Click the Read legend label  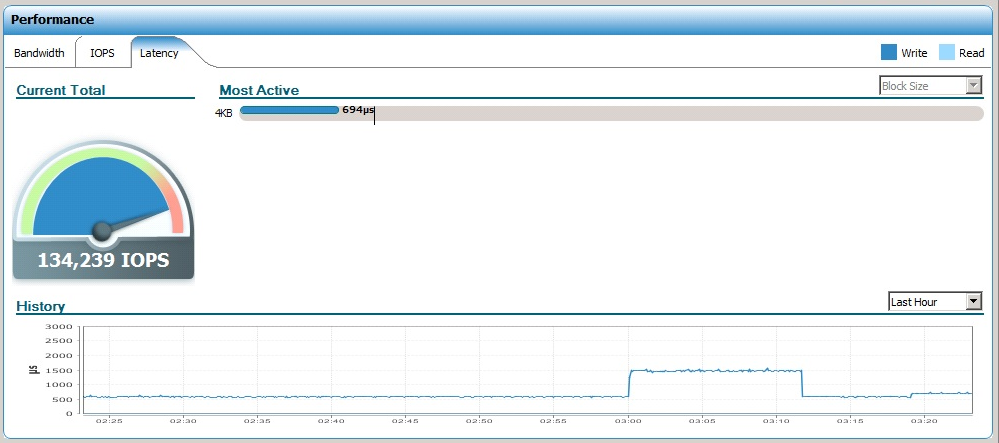click(x=972, y=53)
